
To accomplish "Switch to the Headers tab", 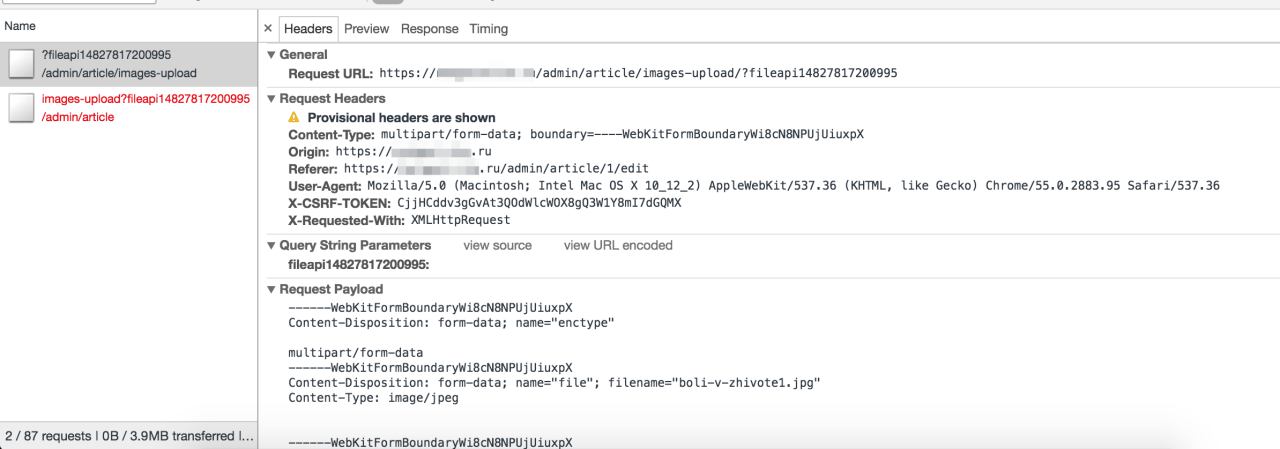I will point(308,29).
